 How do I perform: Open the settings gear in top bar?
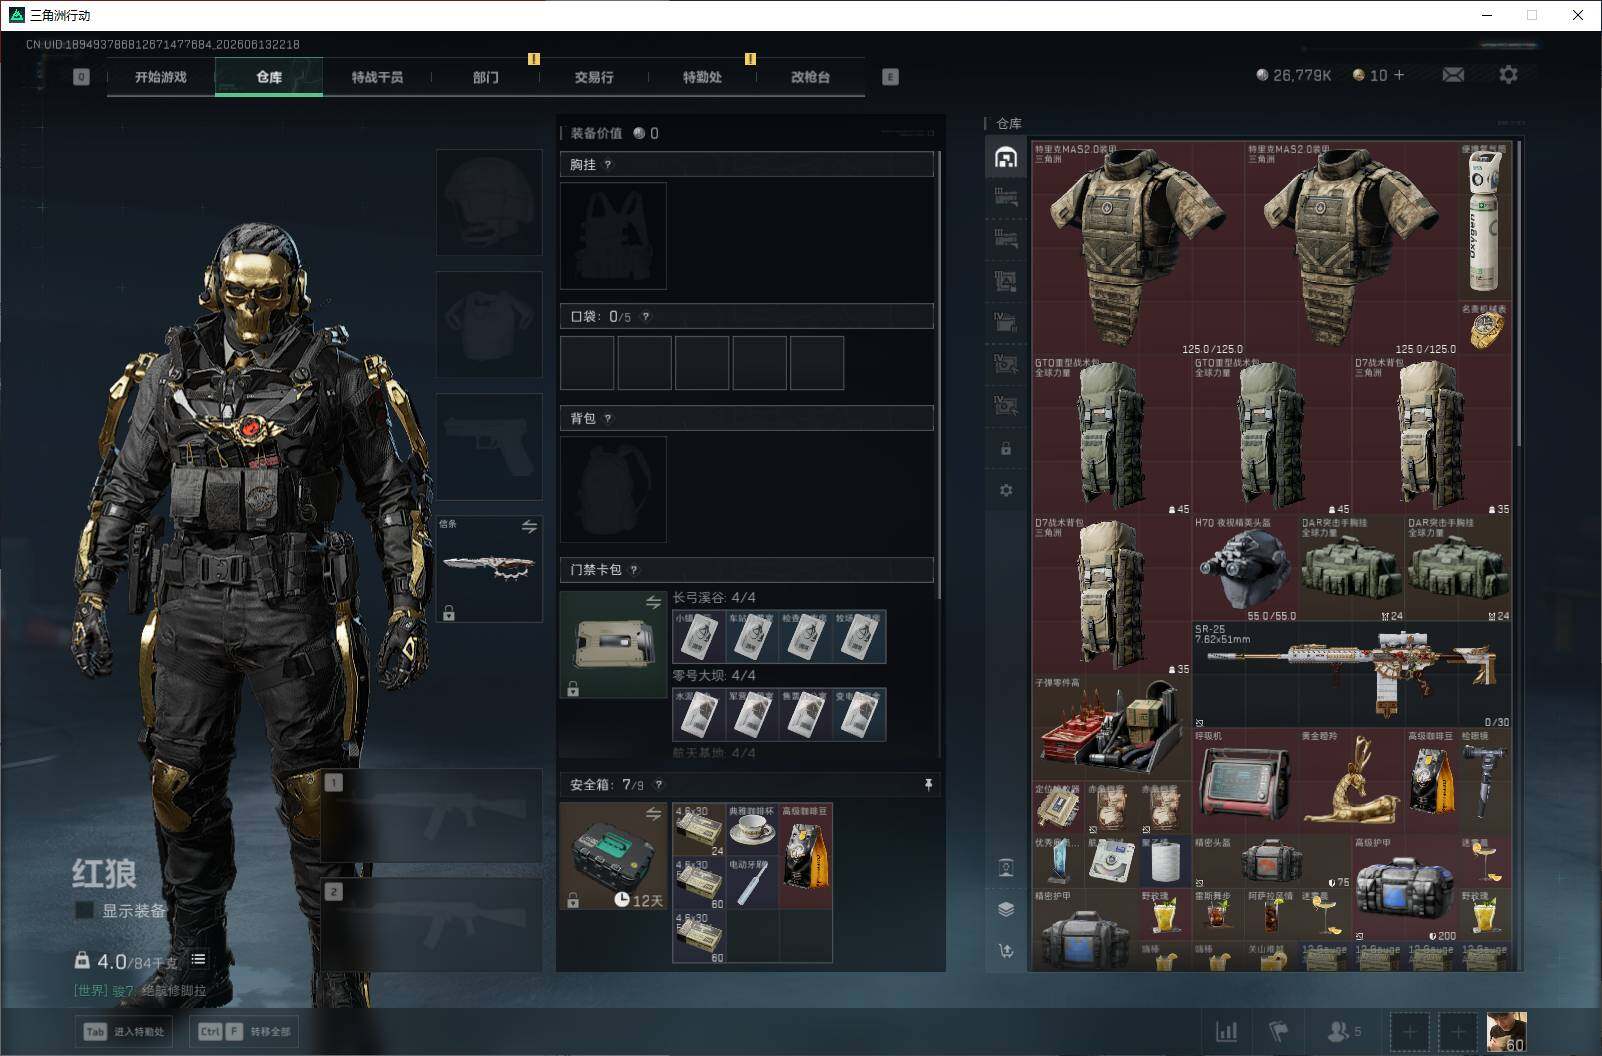[x=1508, y=75]
